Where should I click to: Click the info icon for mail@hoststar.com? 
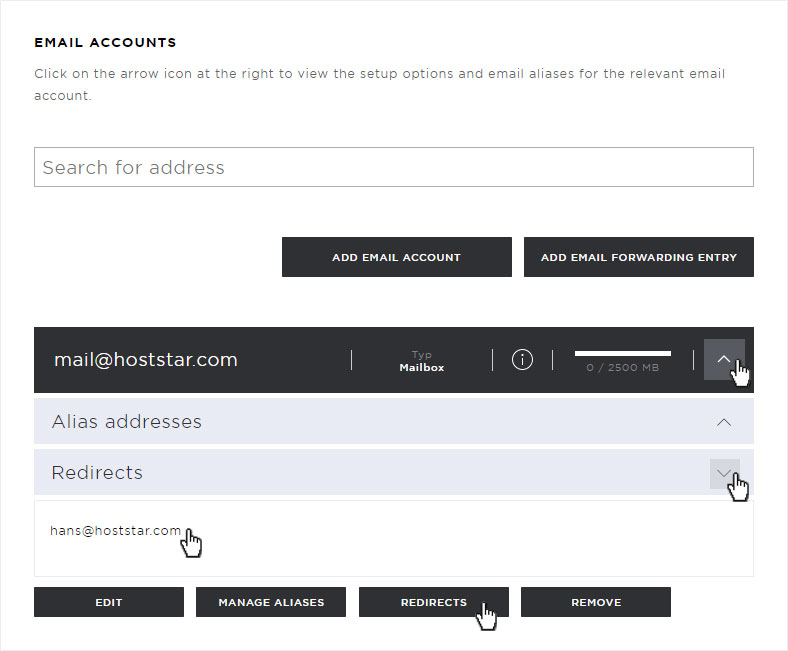(522, 359)
